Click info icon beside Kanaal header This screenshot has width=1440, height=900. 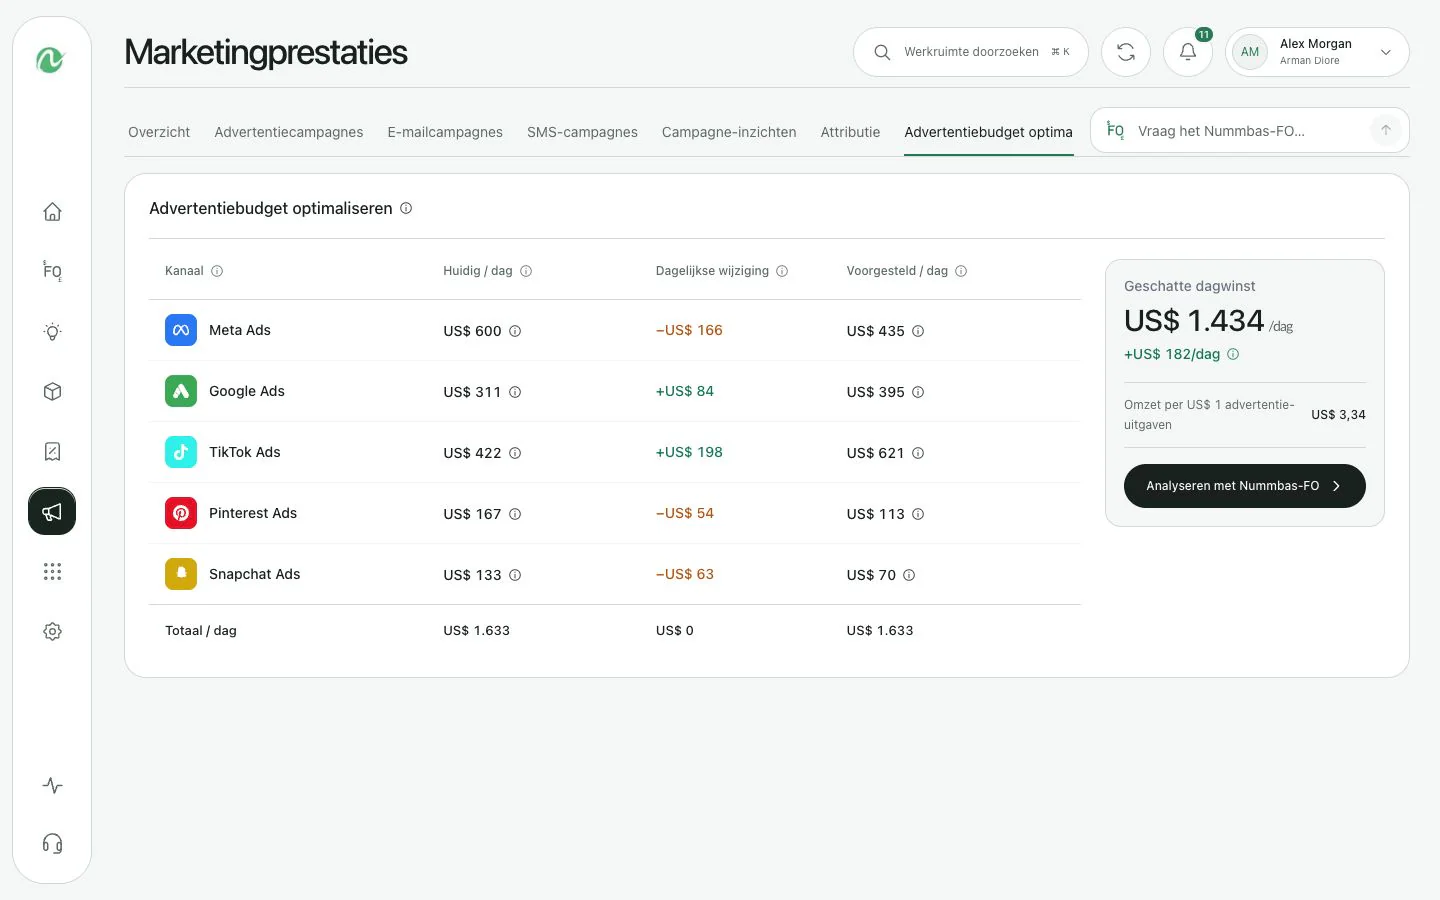point(217,271)
